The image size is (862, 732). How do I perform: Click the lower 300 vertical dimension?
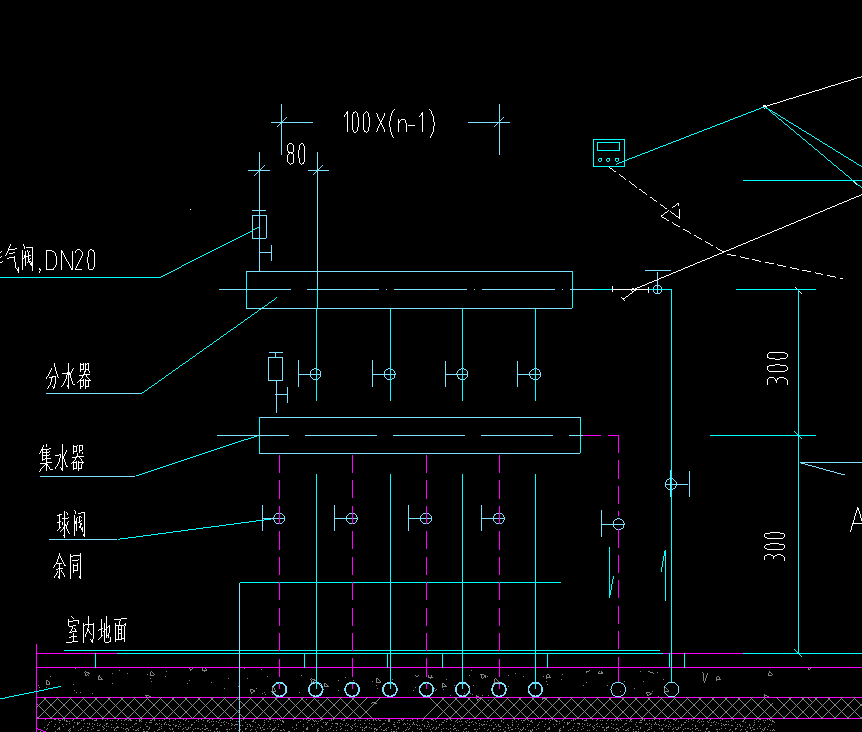pyautogui.click(x=775, y=546)
